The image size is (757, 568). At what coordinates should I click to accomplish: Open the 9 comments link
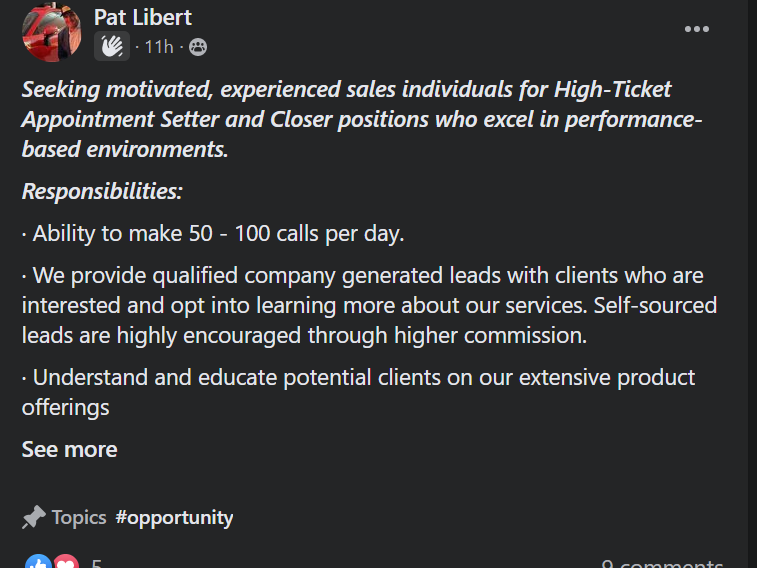click(x=662, y=564)
